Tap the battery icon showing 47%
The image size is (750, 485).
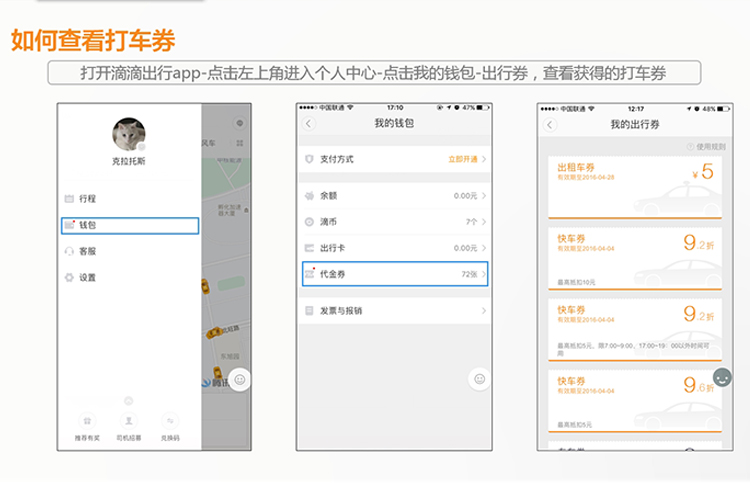483,108
